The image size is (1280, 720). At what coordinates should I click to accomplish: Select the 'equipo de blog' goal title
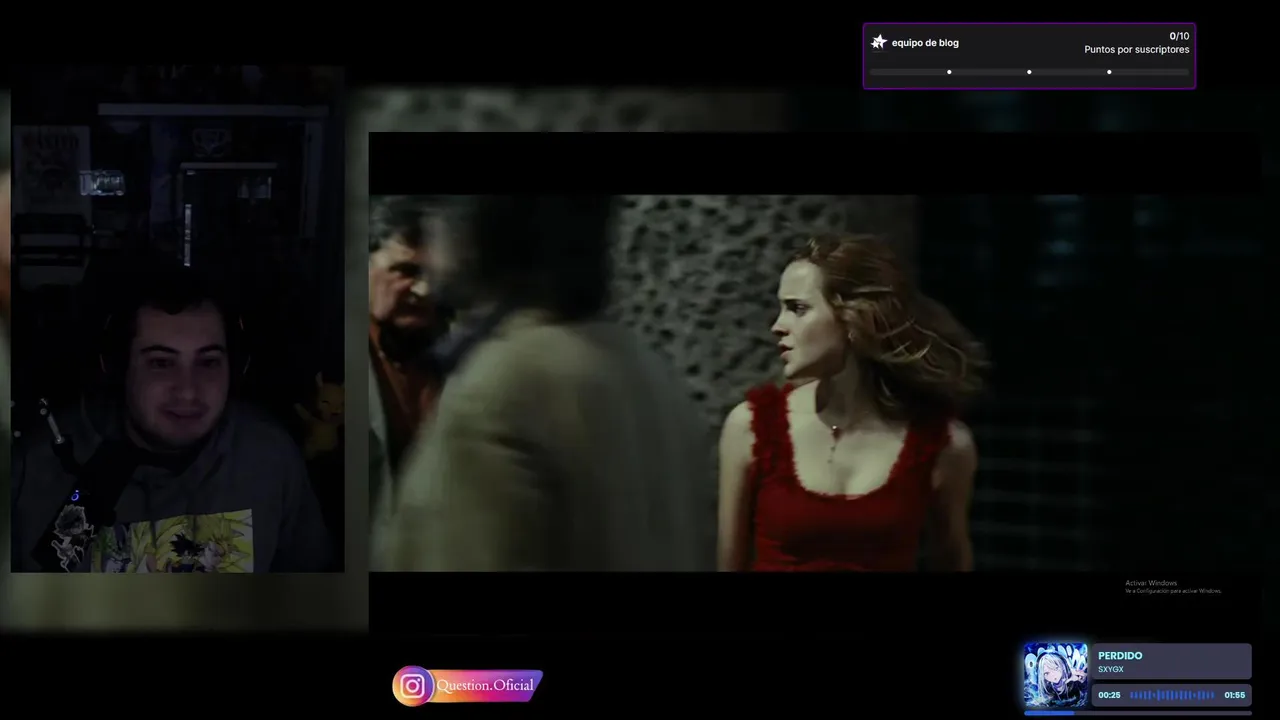point(925,43)
